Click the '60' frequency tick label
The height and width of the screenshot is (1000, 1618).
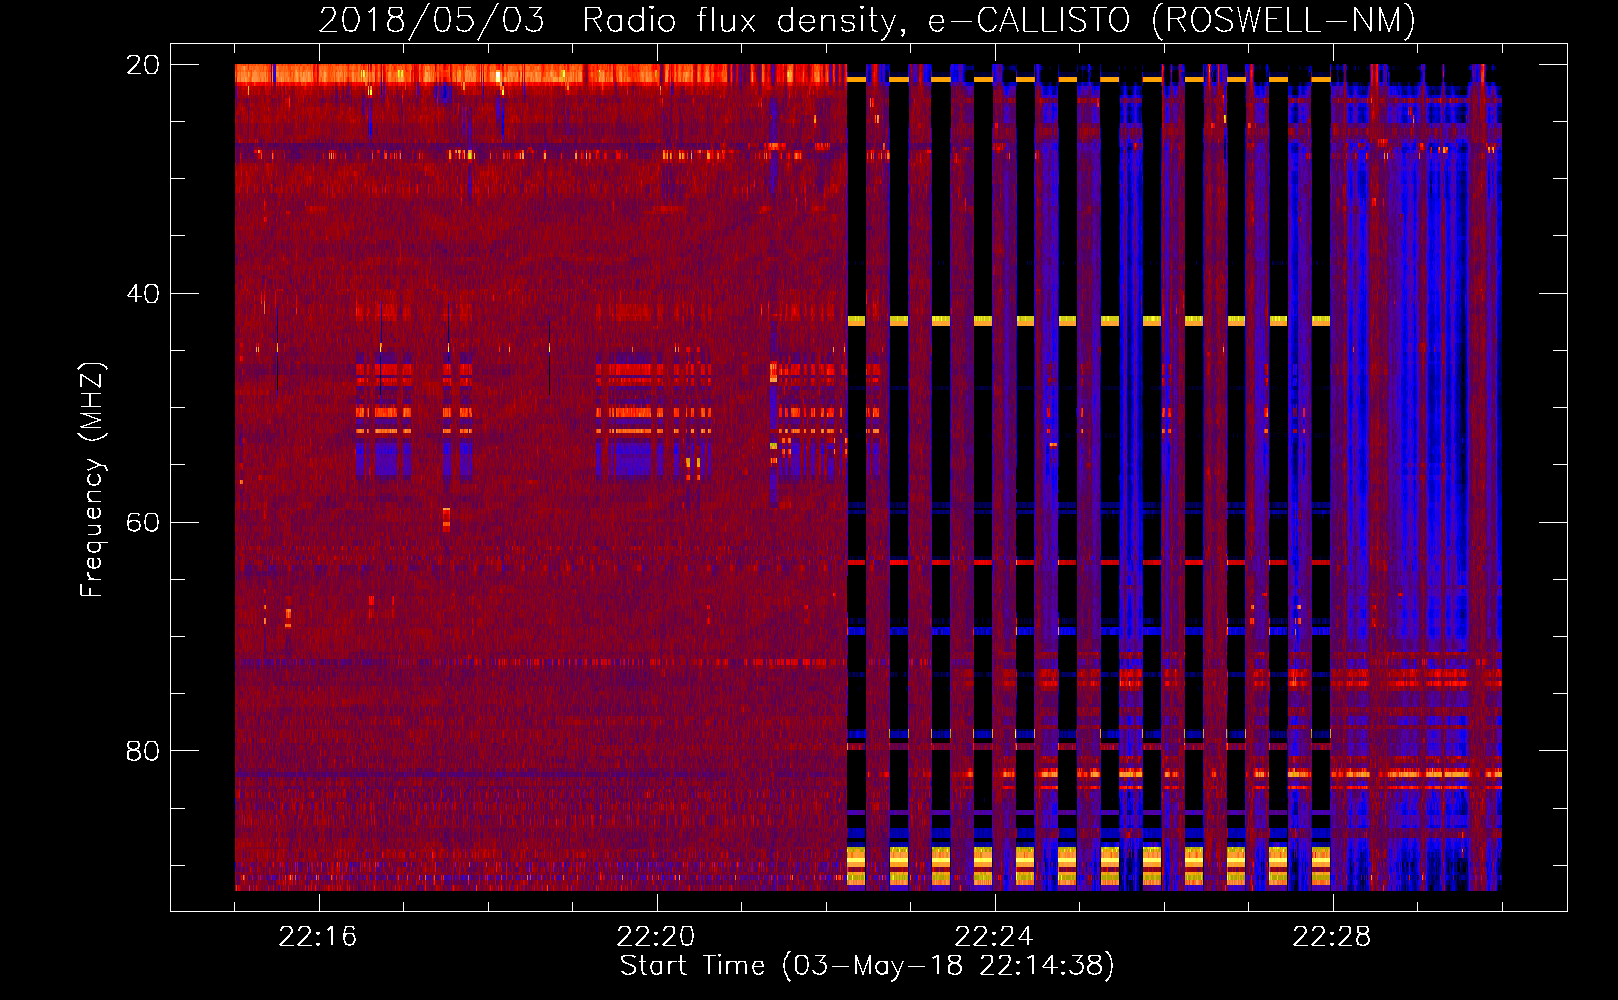pyautogui.click(x=142, y=522)
